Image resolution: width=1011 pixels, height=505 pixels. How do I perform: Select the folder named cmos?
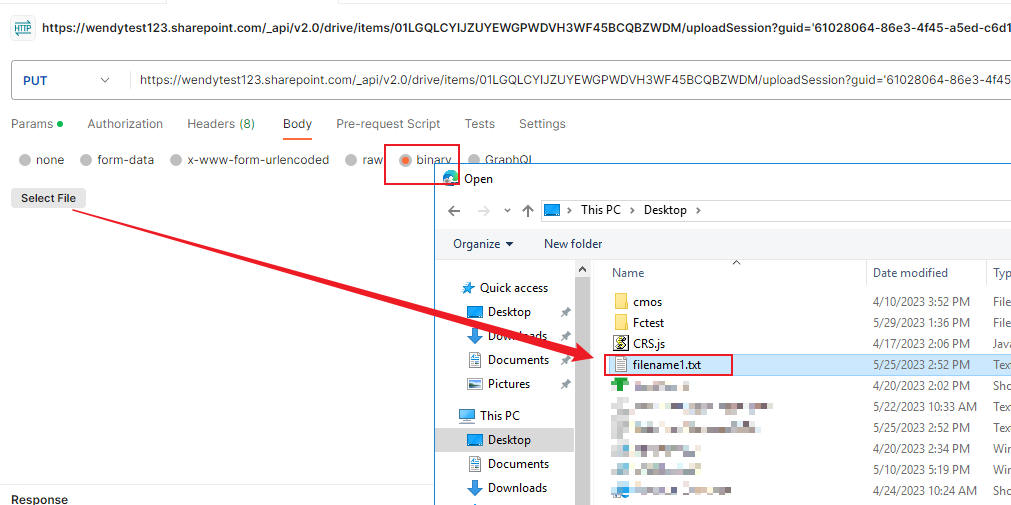coord(647,302)
